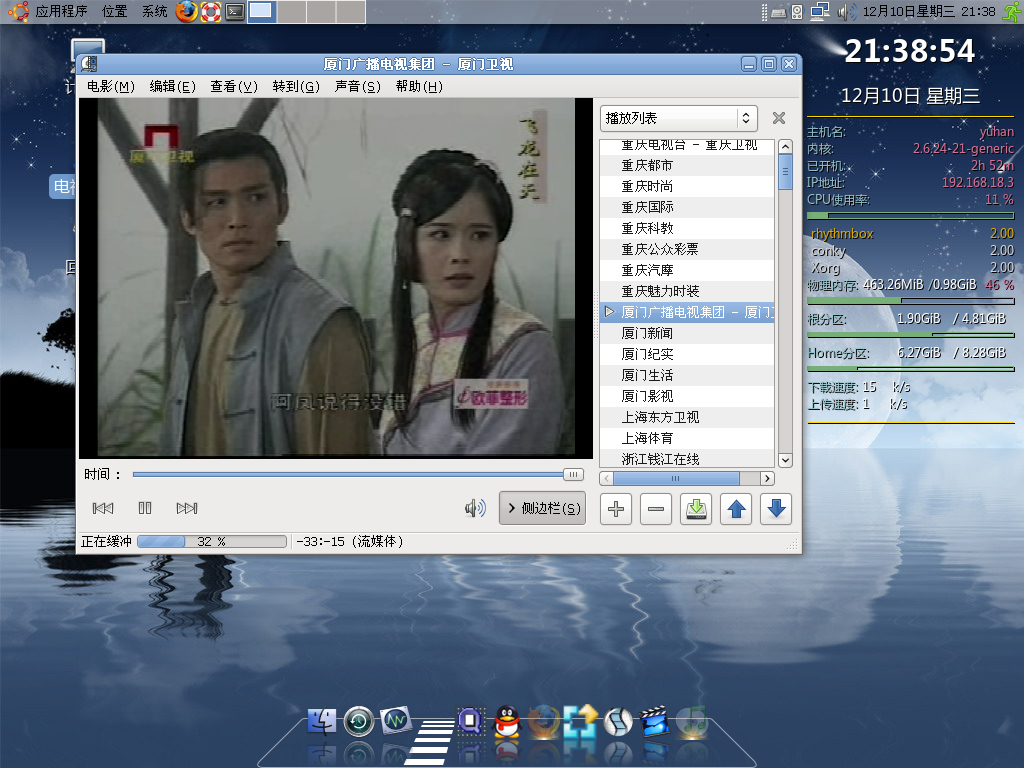Click playlist vertical scrollbar thumb

[x=786, y=172]
